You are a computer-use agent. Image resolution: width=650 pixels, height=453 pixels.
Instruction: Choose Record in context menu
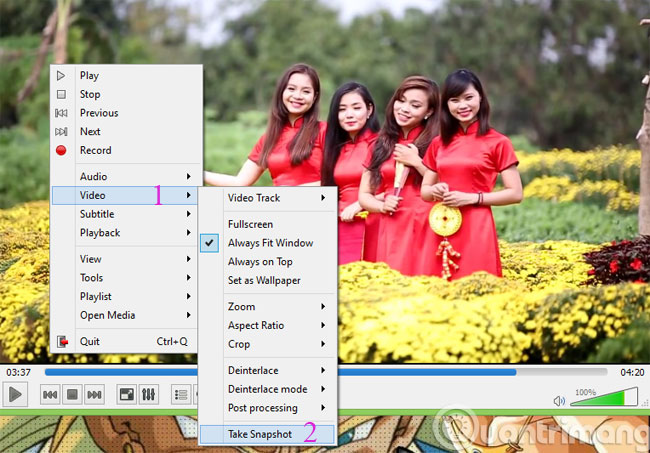95,150
